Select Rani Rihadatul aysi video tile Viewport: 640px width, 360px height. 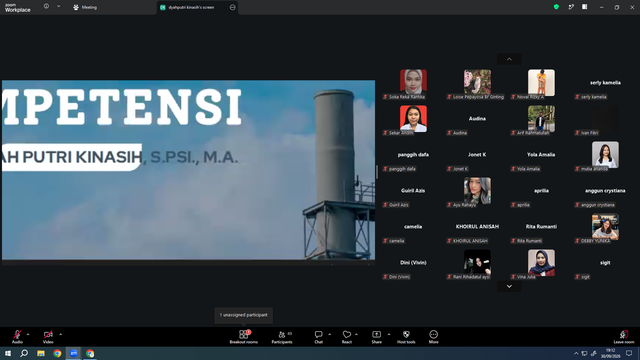pos(477,264)
